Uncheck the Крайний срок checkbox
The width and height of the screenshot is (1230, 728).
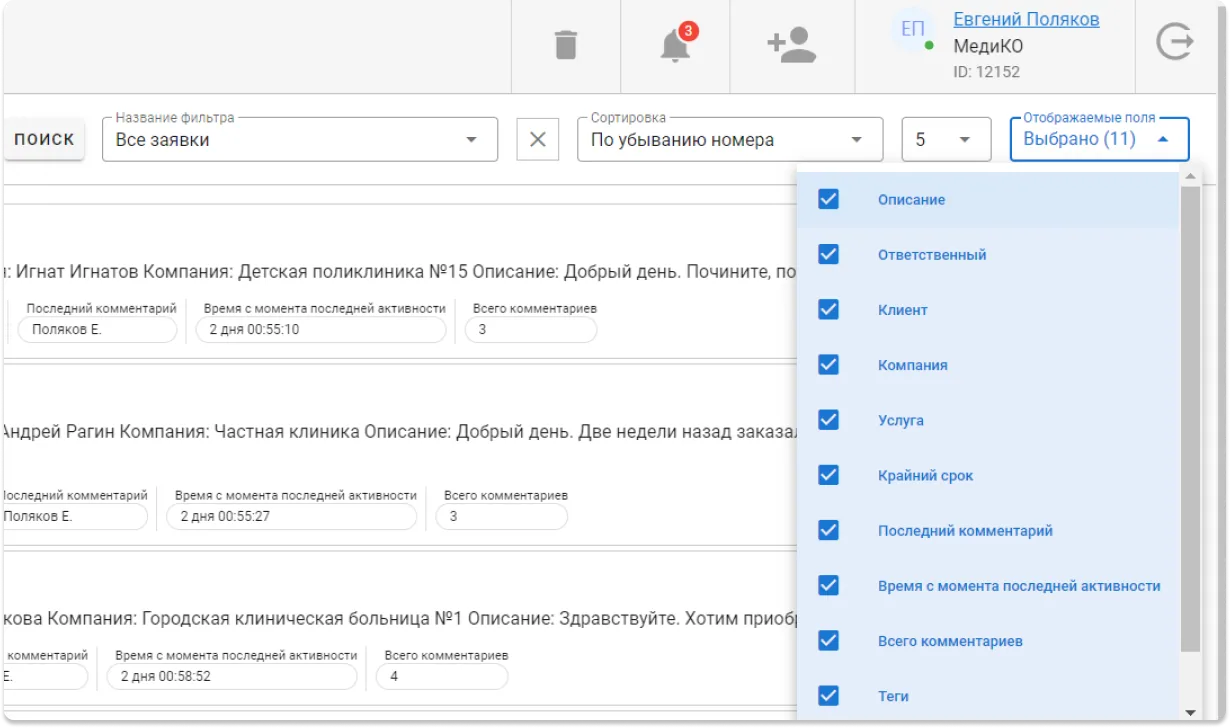pos(828,475)
